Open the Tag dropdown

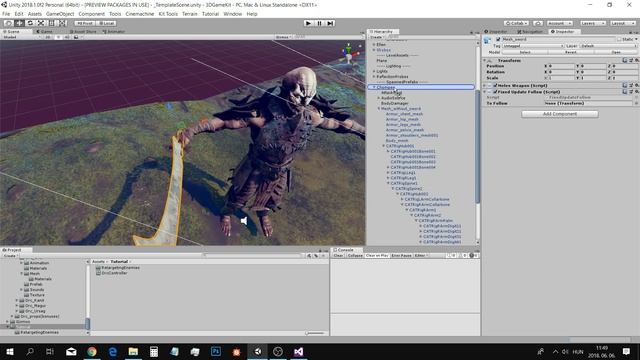[x=533, y=46]
